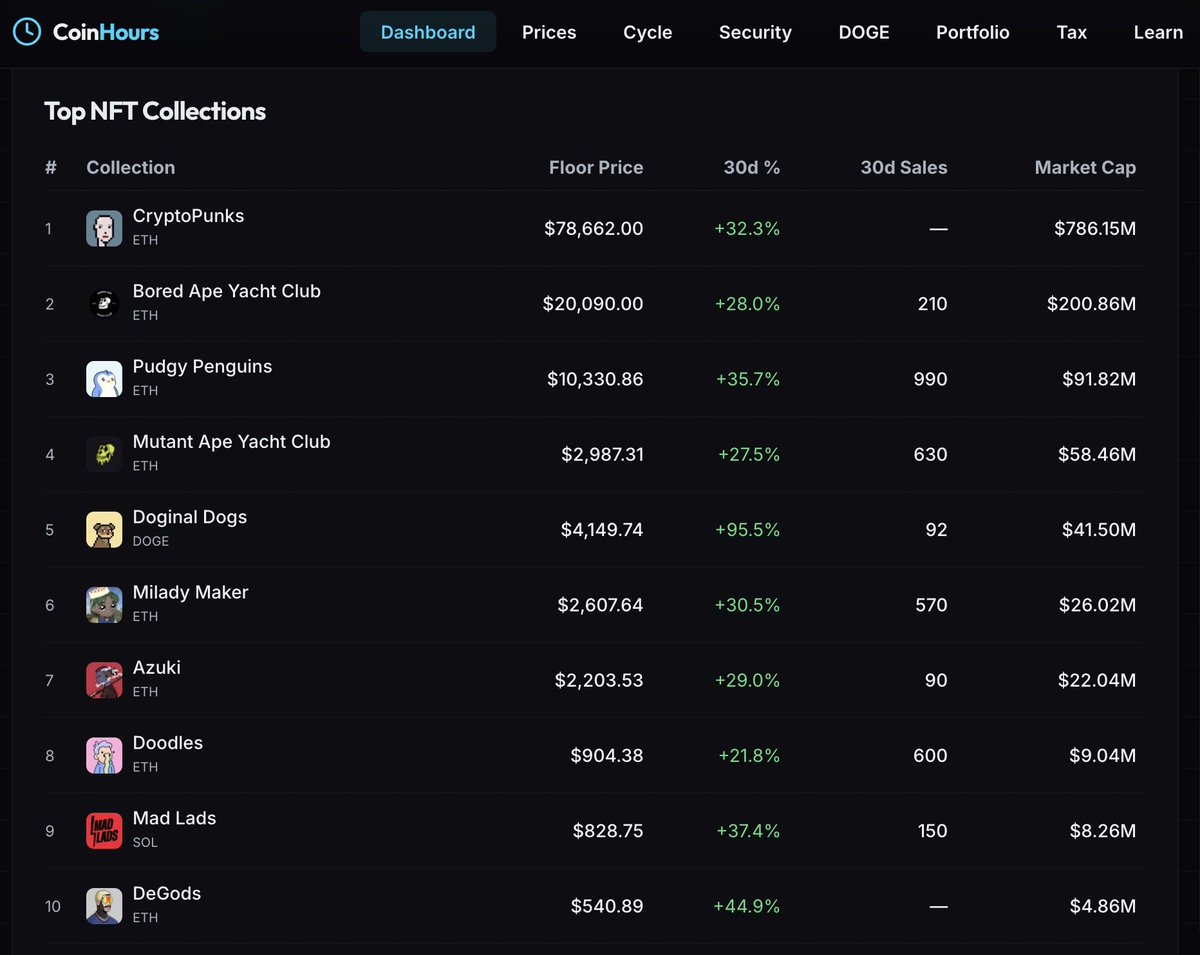Click the DeGods collection avatar
This screenshot has height=955, width=1200.
point(104,906)
